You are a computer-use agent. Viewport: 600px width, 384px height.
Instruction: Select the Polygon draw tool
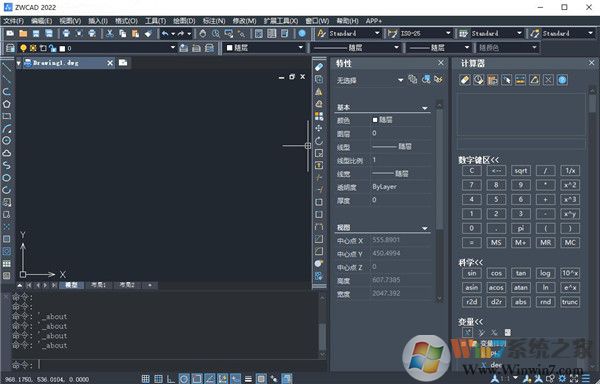coord(7,104)
